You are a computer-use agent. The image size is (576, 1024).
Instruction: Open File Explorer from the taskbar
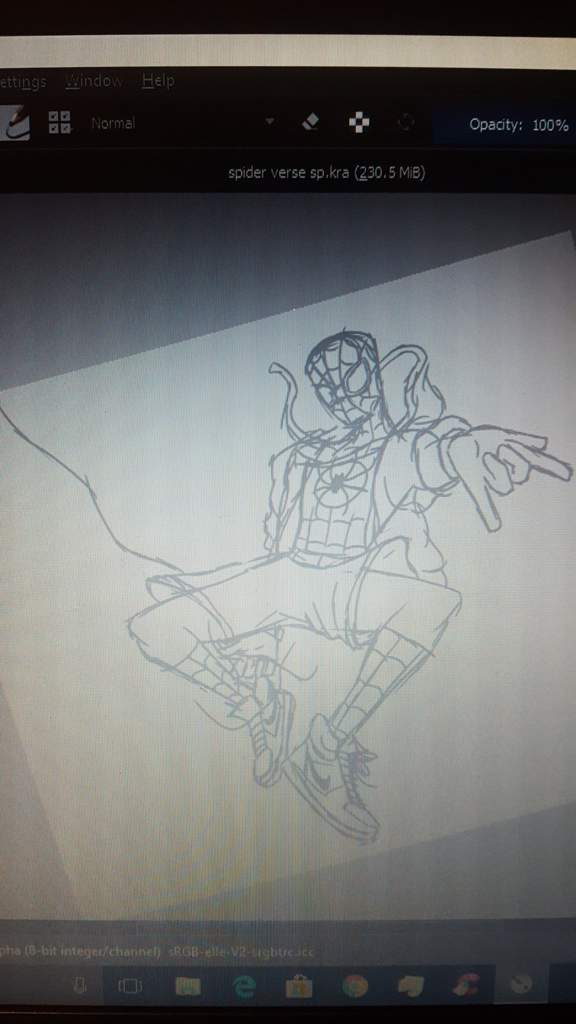tap(188, 986)
